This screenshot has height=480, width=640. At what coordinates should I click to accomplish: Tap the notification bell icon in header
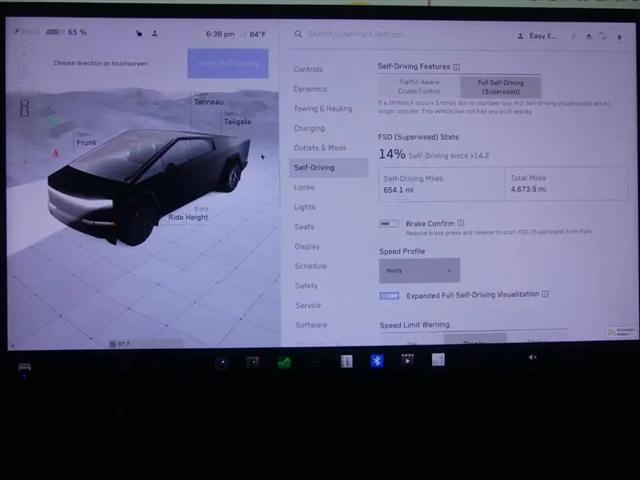point(619,38)
